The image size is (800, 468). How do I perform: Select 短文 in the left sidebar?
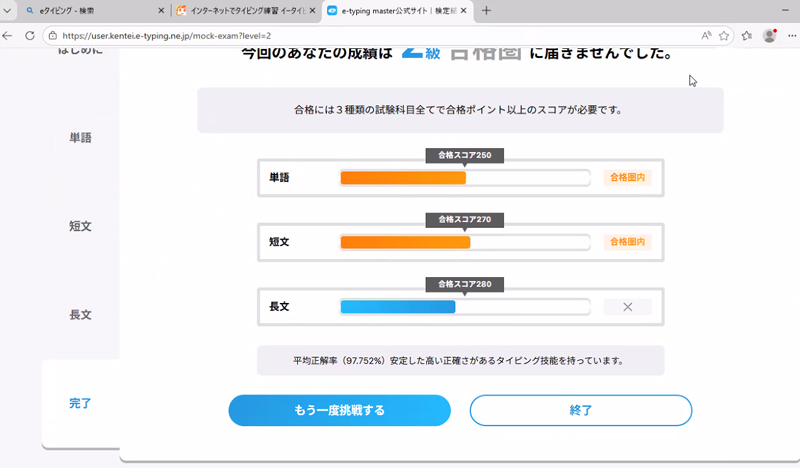pyautogui.click(x=80, y=226)
